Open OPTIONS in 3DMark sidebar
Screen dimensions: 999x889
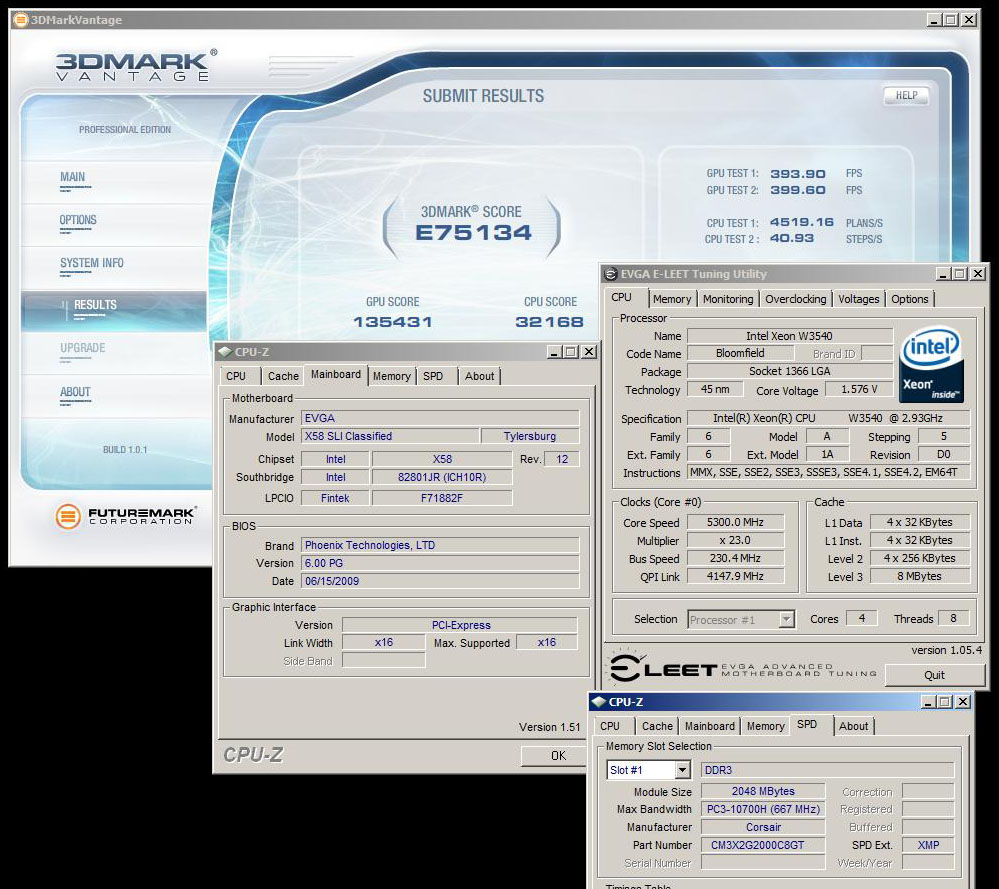coord(78,220)
